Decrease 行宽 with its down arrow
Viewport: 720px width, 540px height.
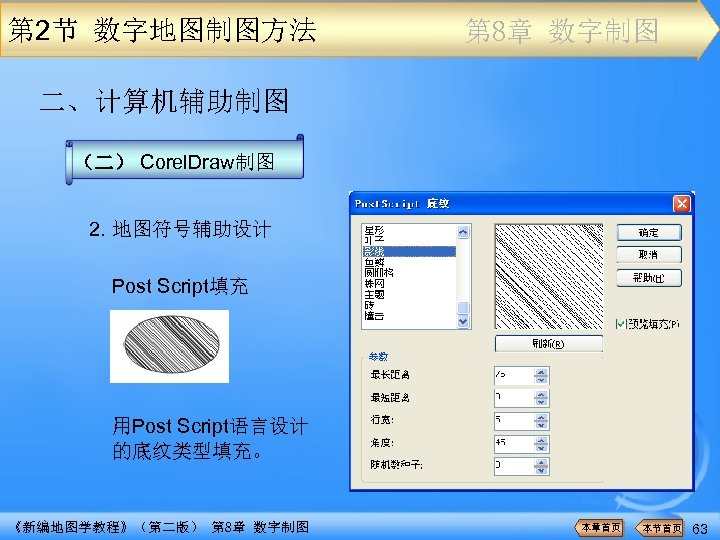[x=541, y=425]
